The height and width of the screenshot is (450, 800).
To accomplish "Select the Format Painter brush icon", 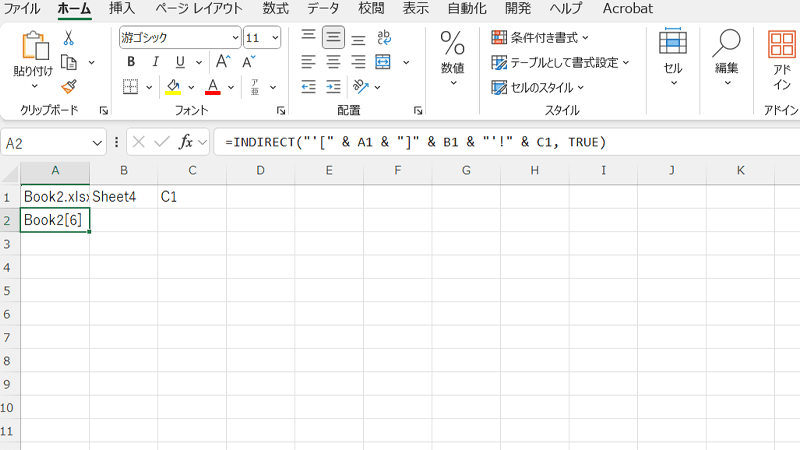I will pos(69,87).
